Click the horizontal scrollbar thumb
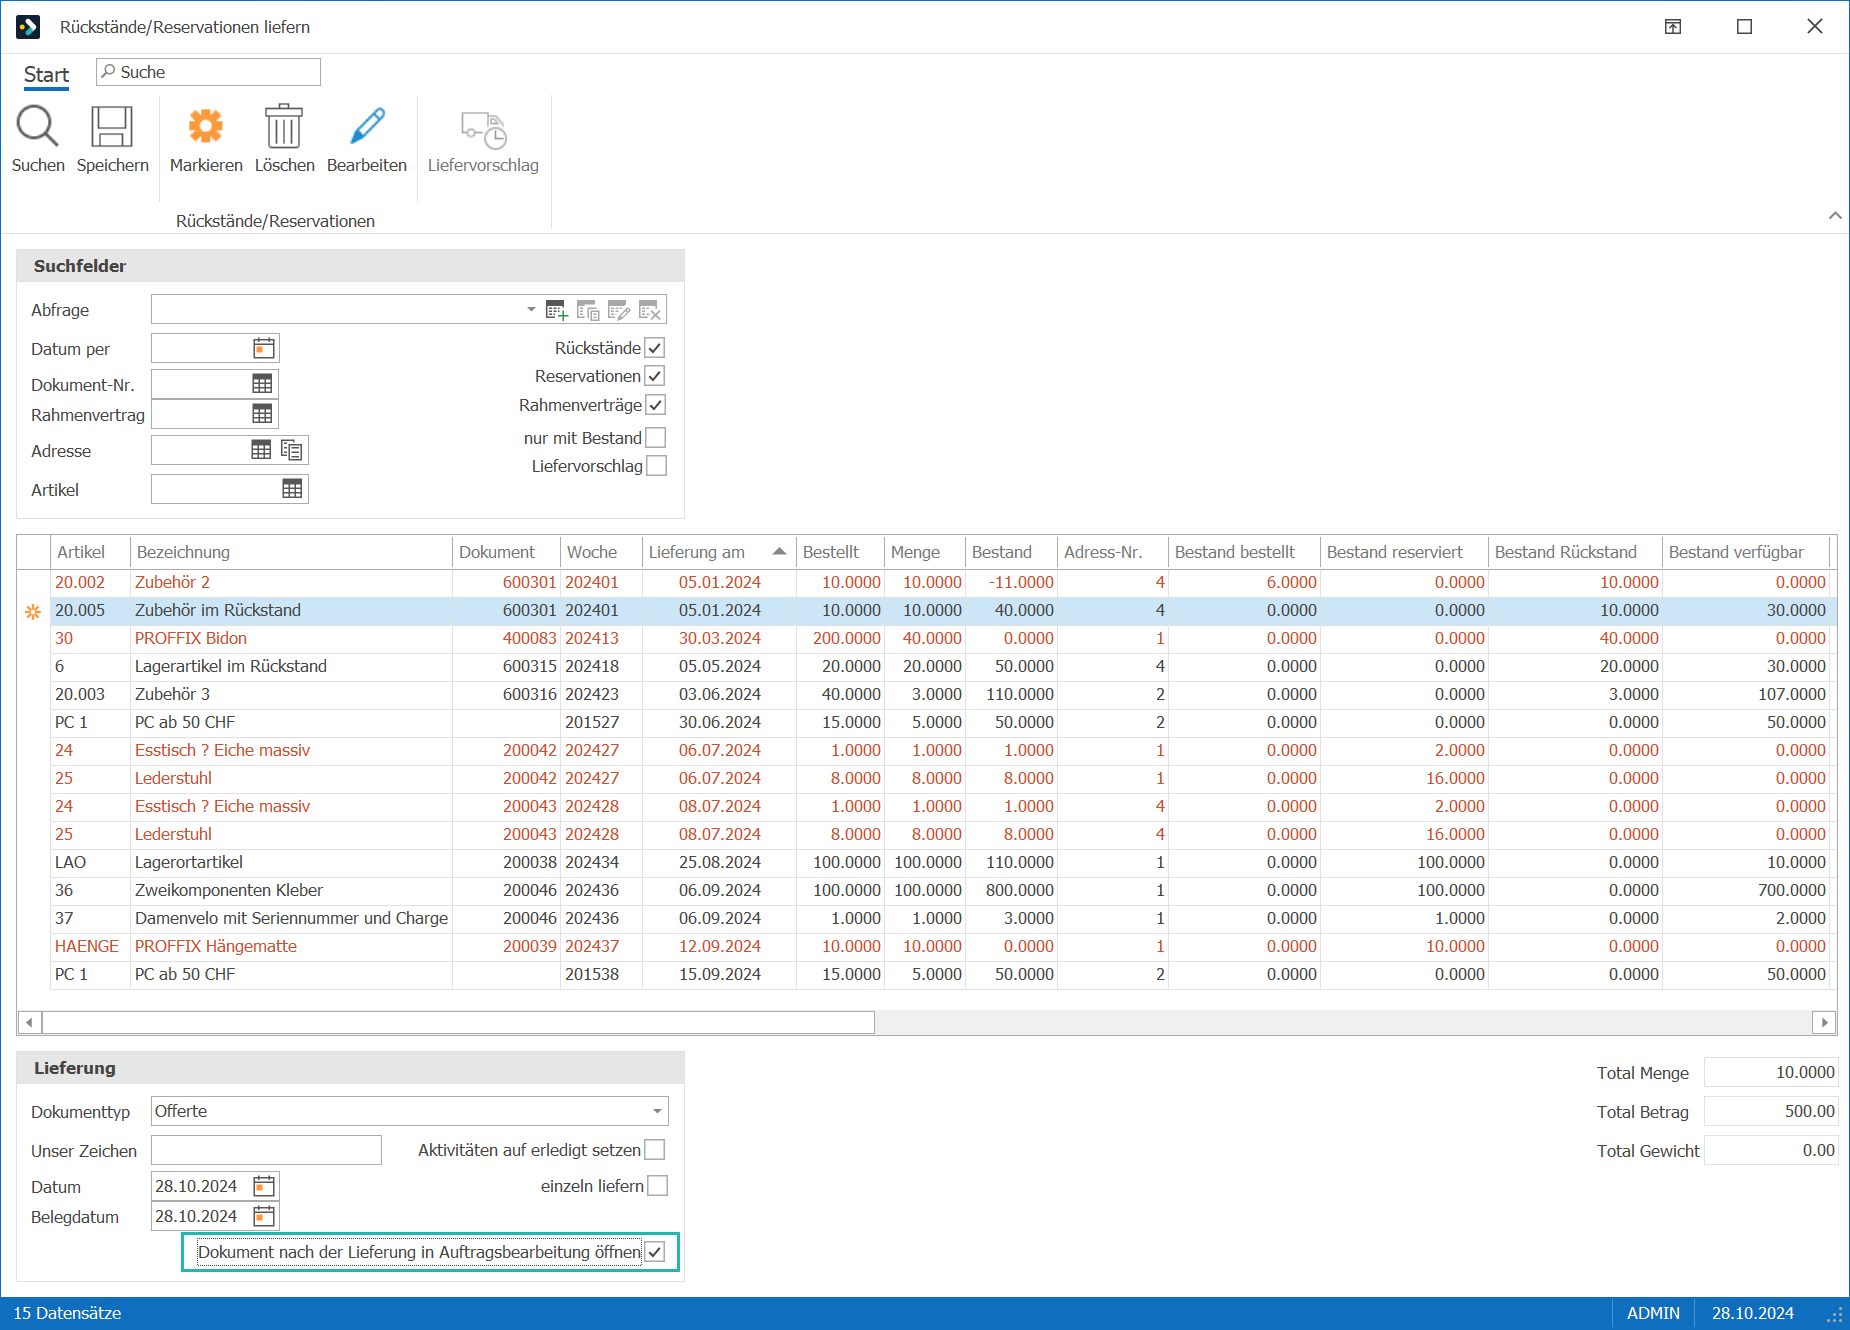Viewport: 1850px width, 1330px height. pyautogui.click(x=458, y=1022)
